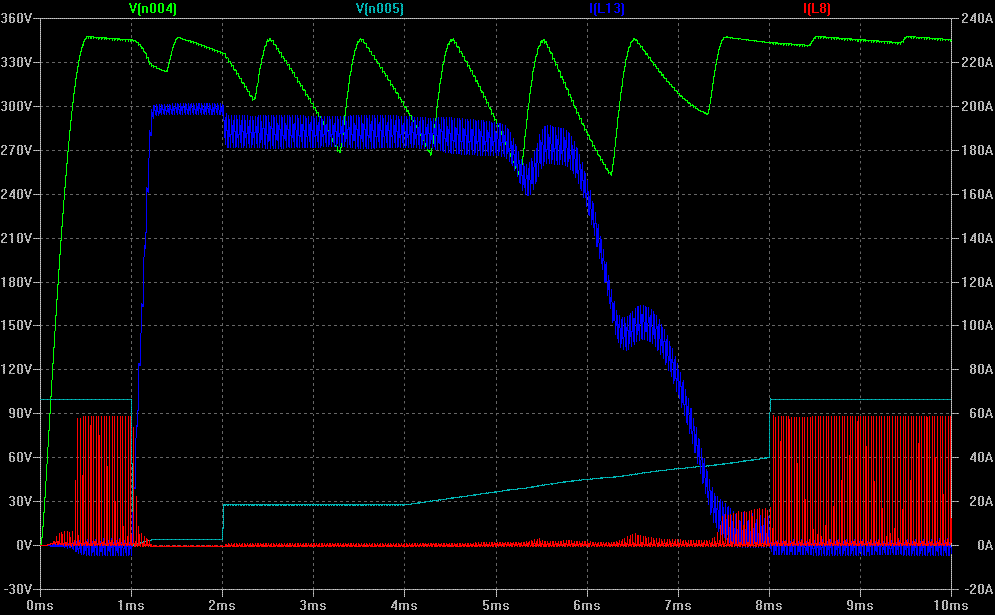Click the 3ms time axis label
The height and width of the screenshot is (615, 995).
point(313,605)
